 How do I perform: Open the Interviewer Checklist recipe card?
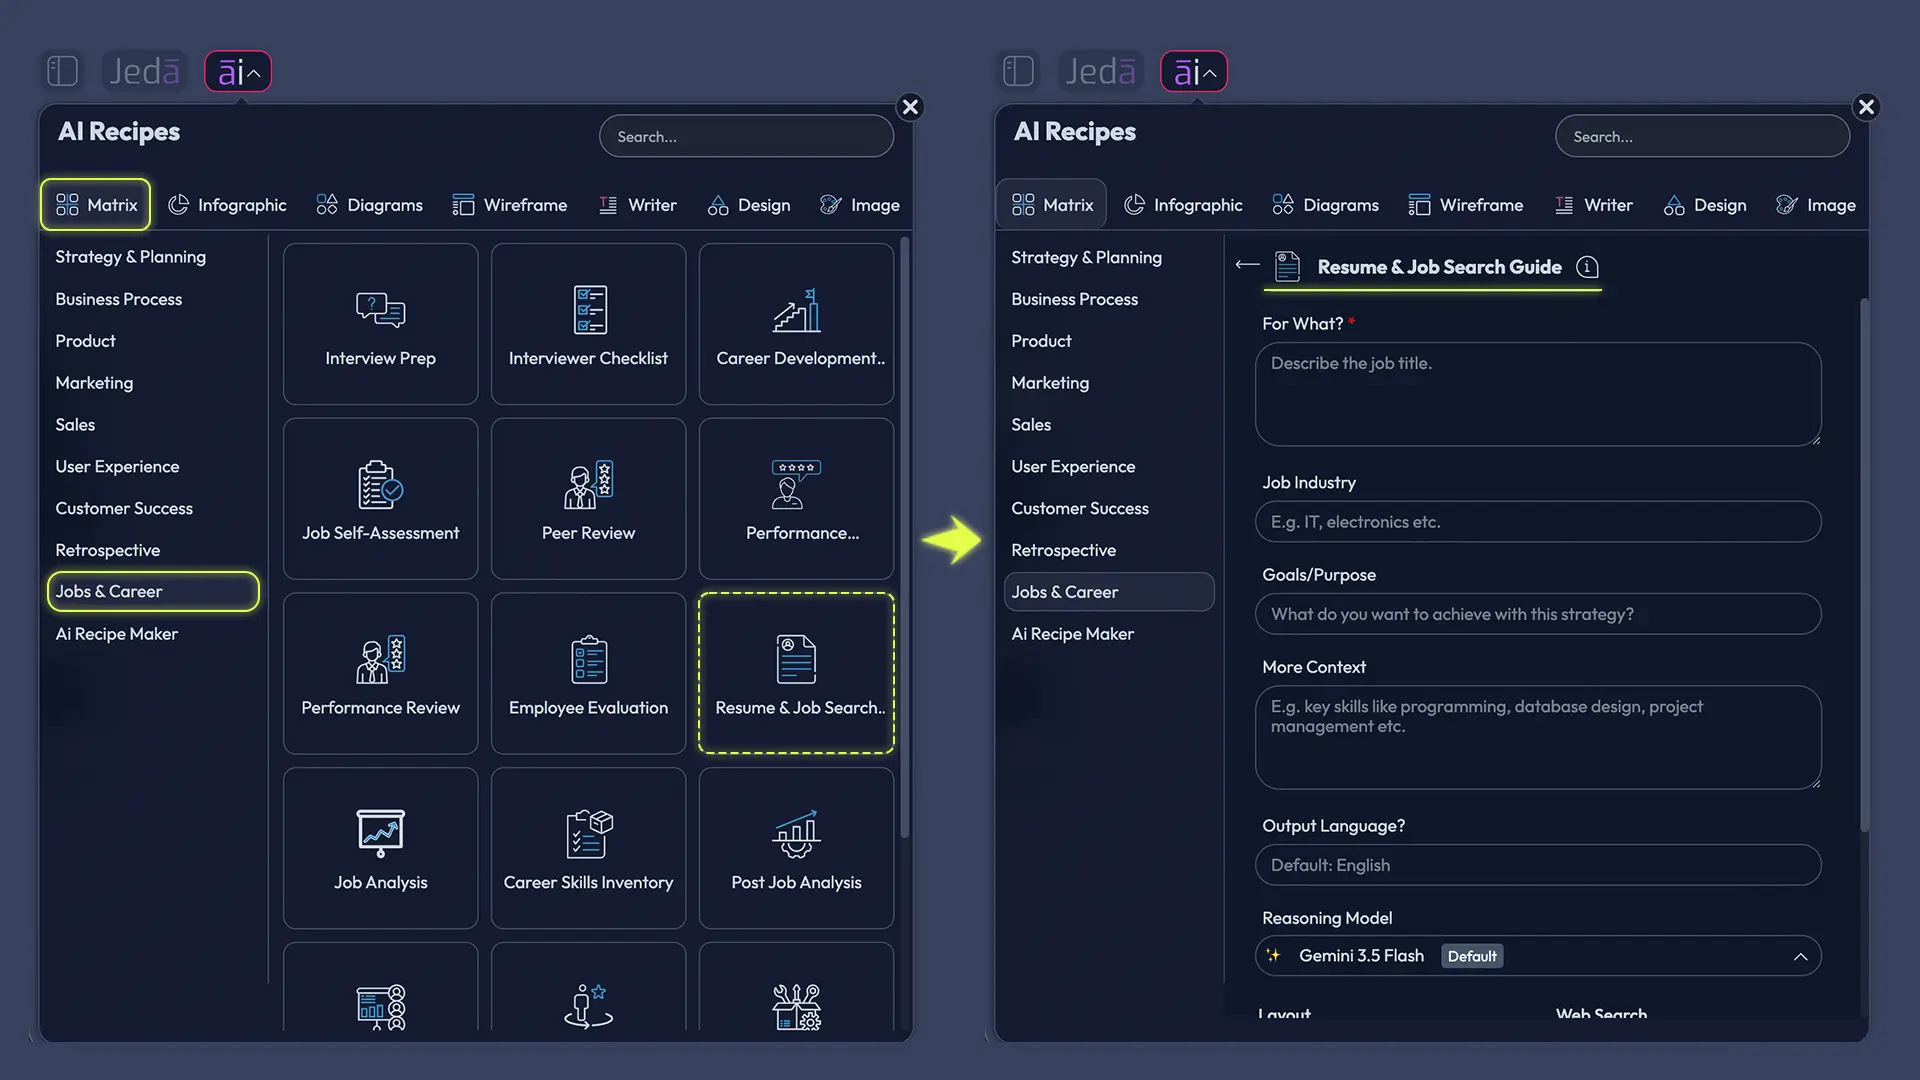(588, 324)
